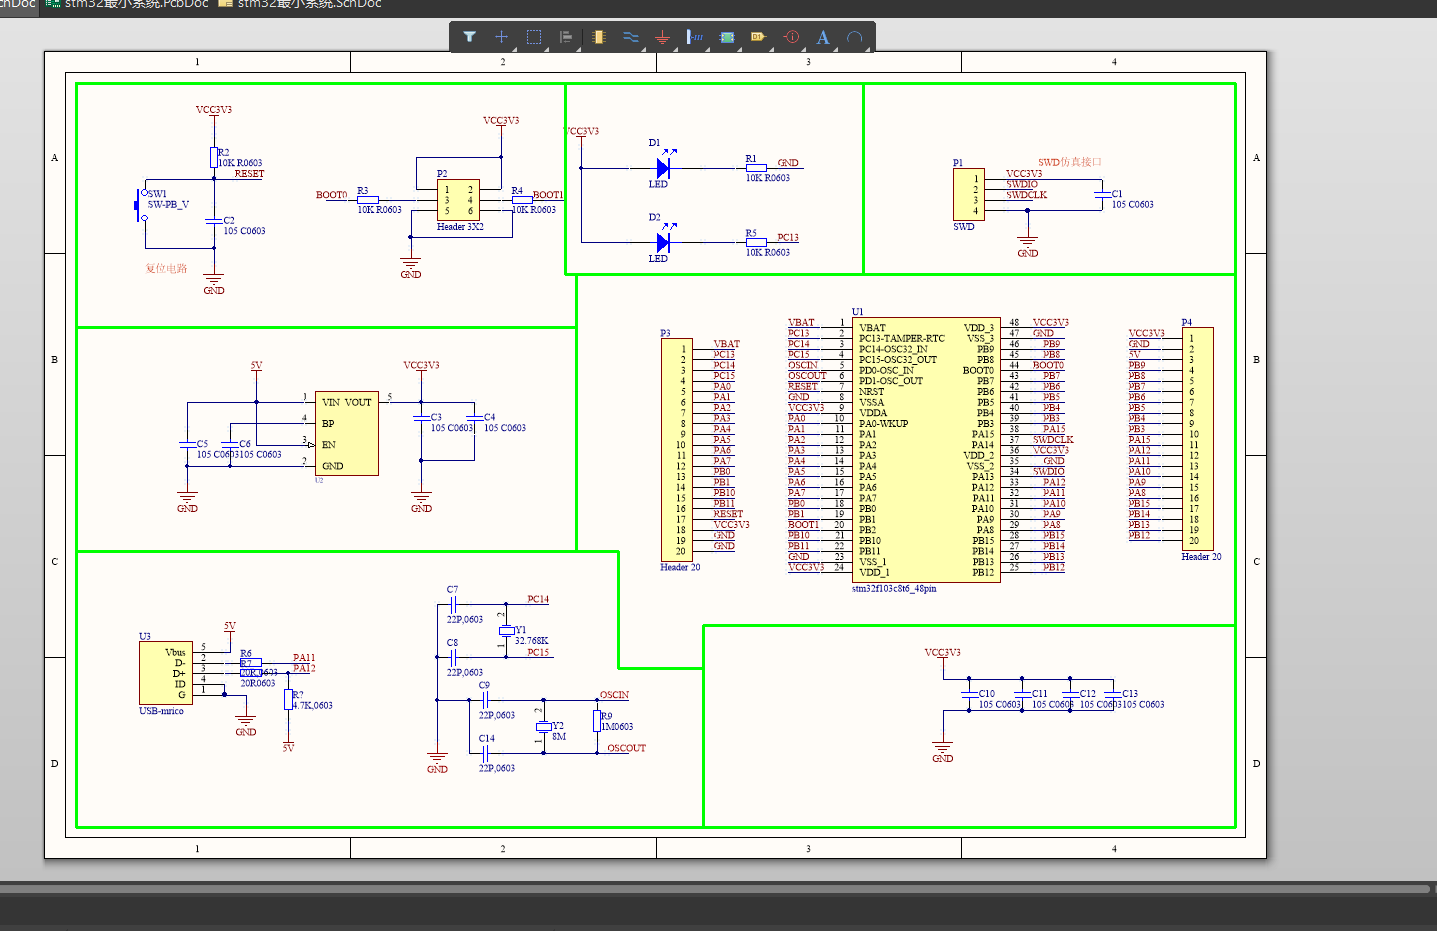This screenshot has width=1437, height=931.
Task: Select the stm32f103c8t6 component U1
Action: [x=925, y=450]
